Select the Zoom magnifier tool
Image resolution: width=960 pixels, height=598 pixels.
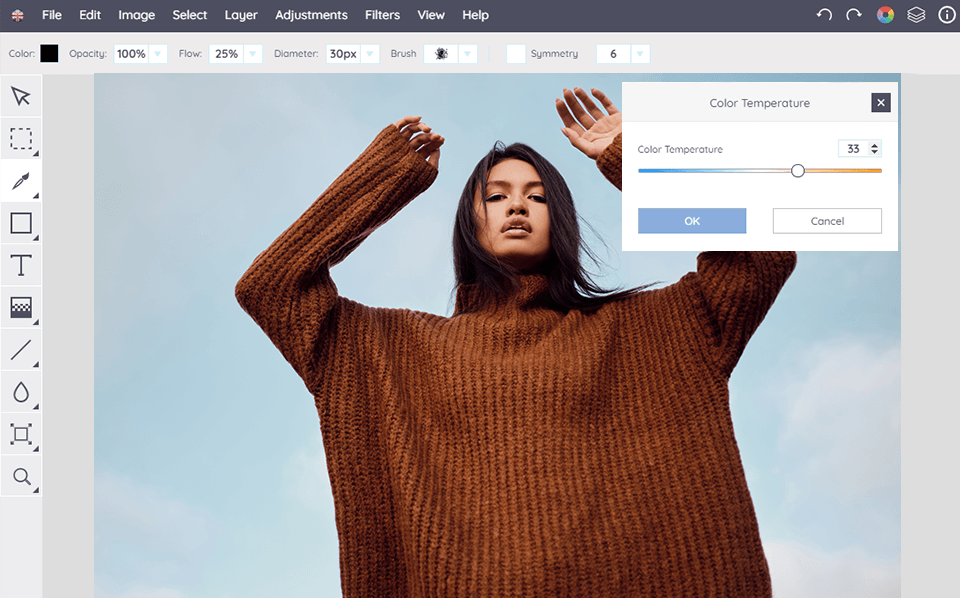coord(21,476)
